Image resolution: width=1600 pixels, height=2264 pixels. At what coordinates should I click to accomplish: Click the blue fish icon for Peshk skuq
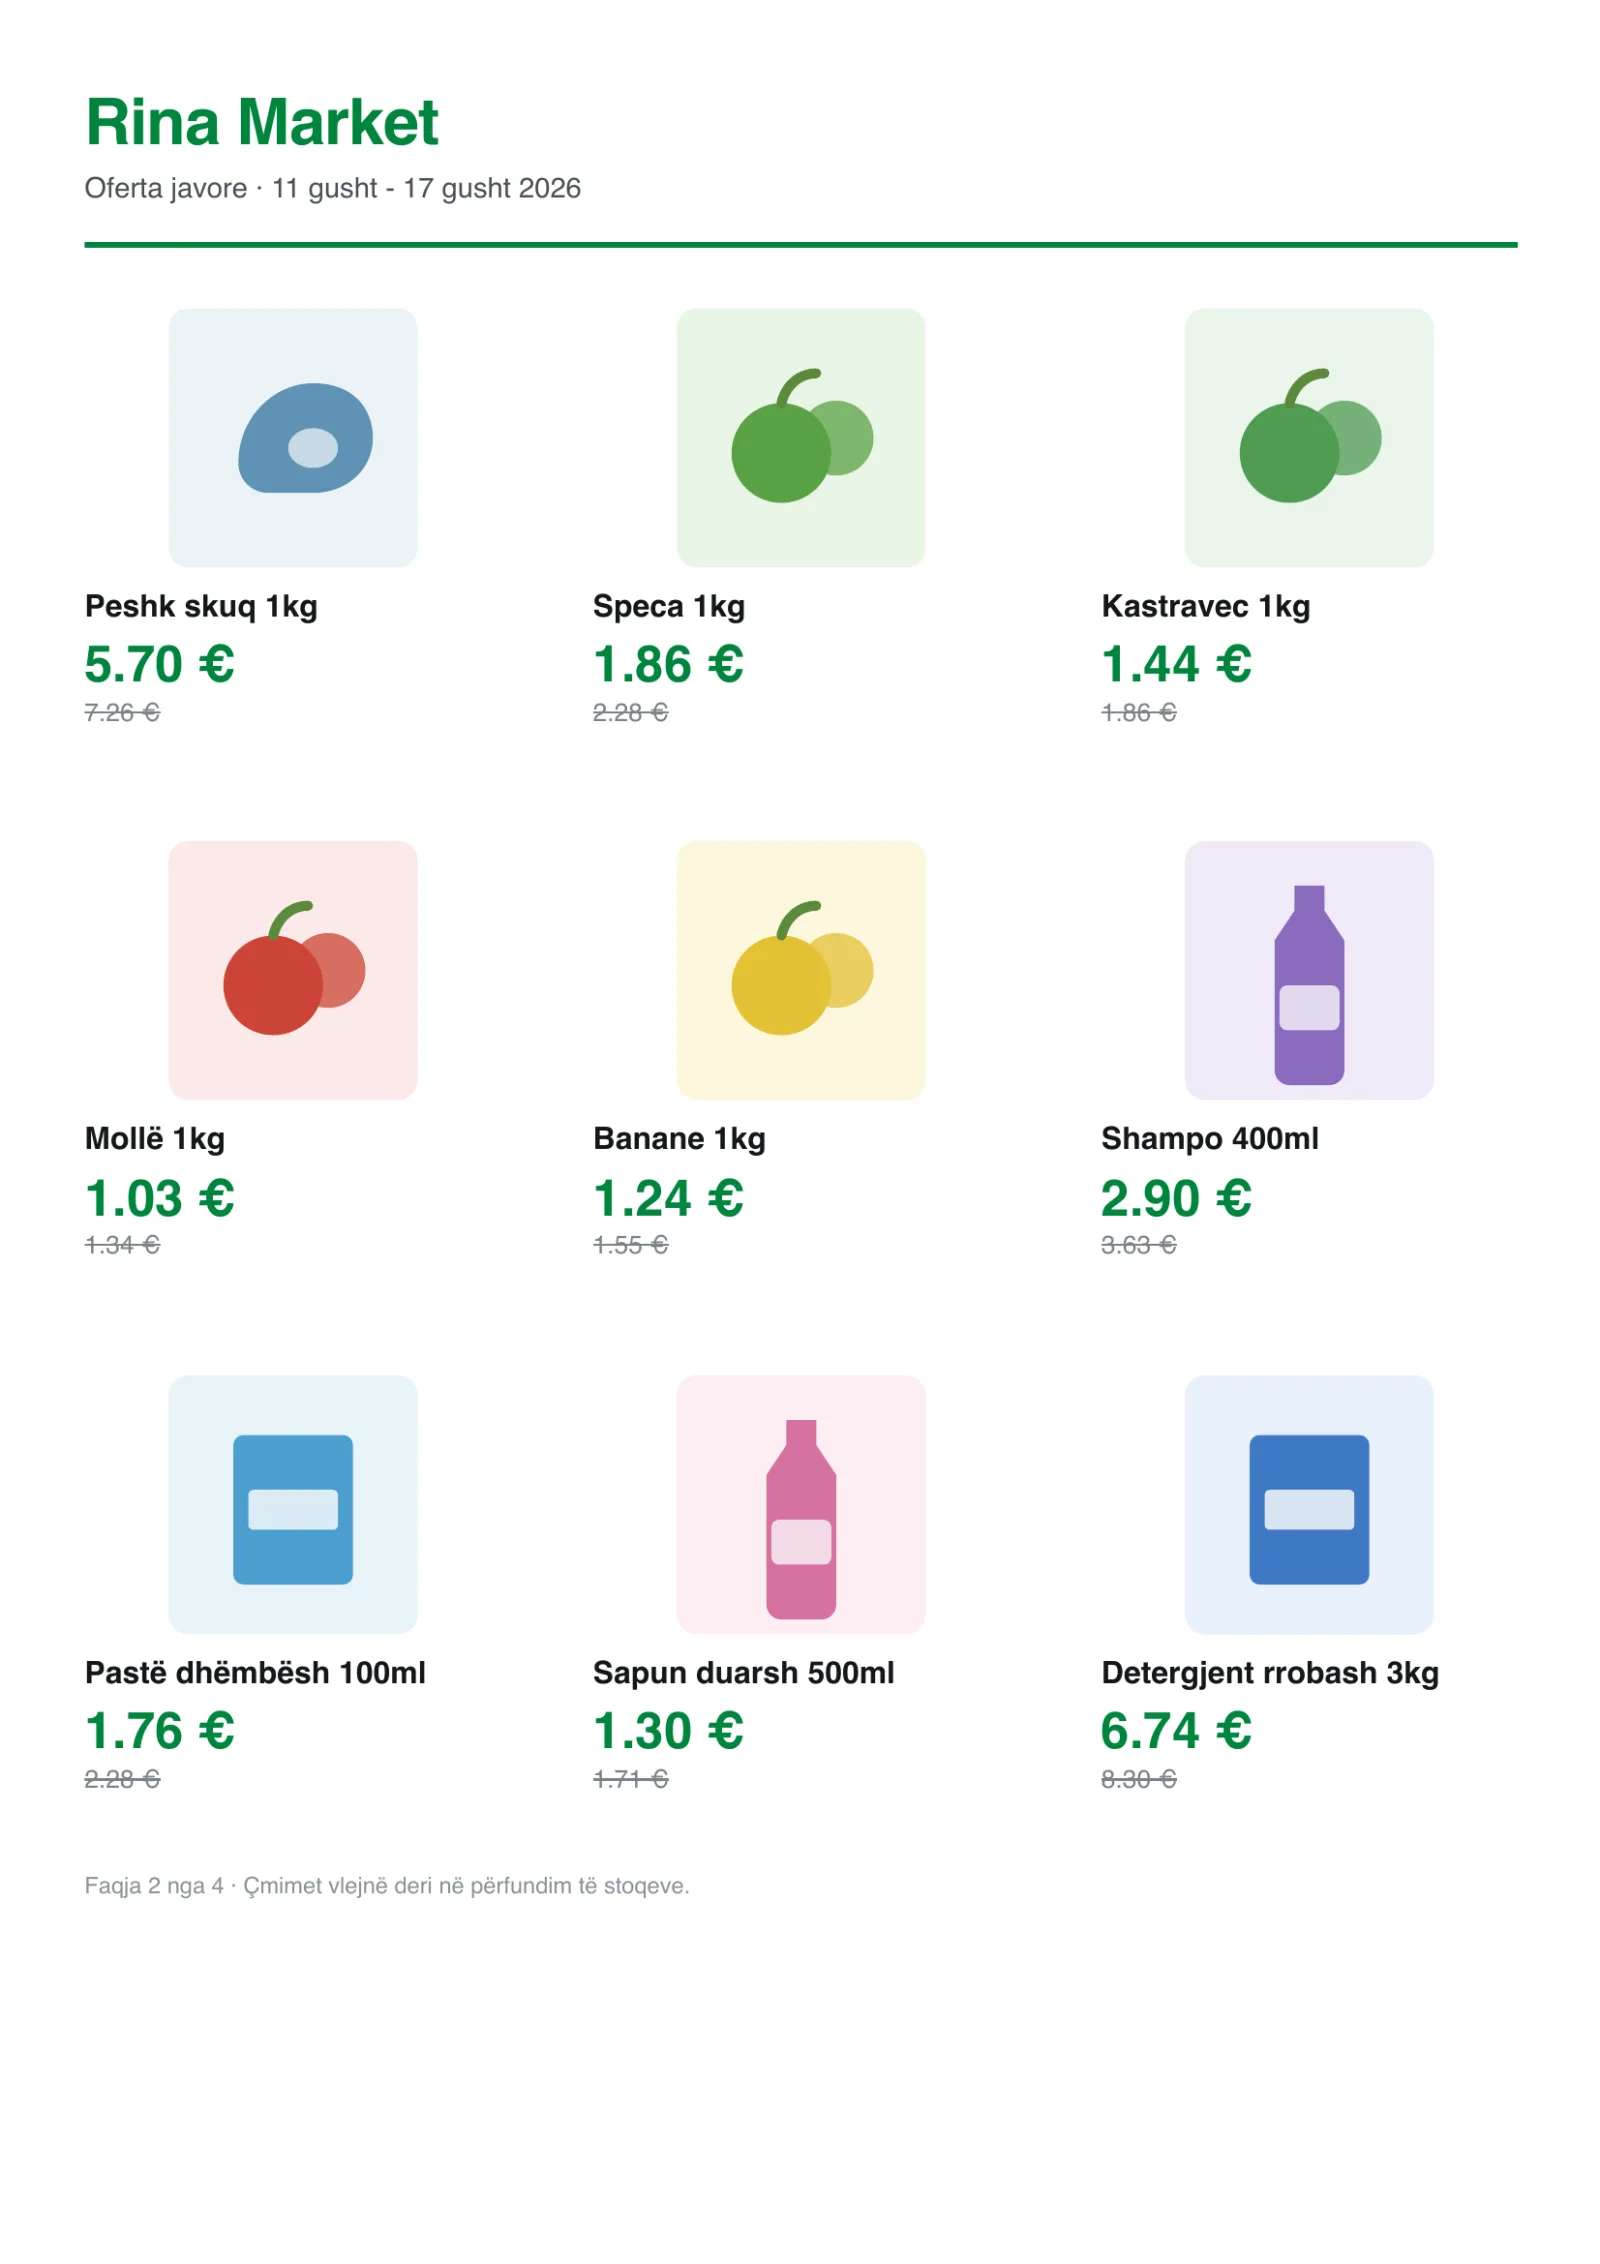pyautogui.click(x=305, y=437)
